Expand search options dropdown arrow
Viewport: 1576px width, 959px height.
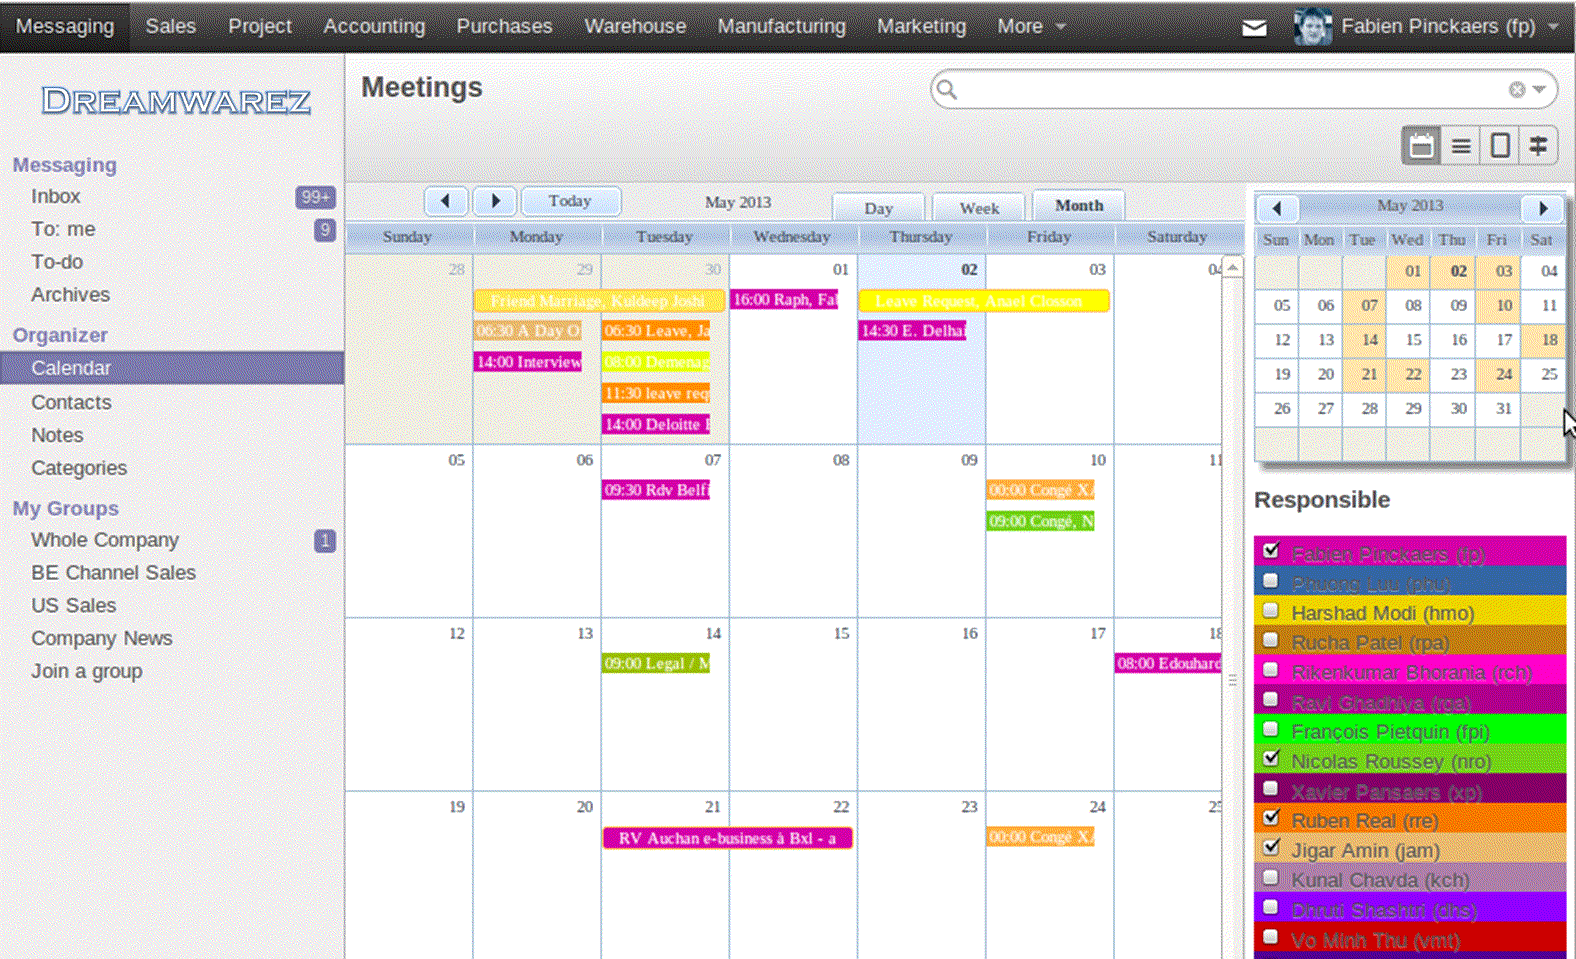coord(1540,90)
